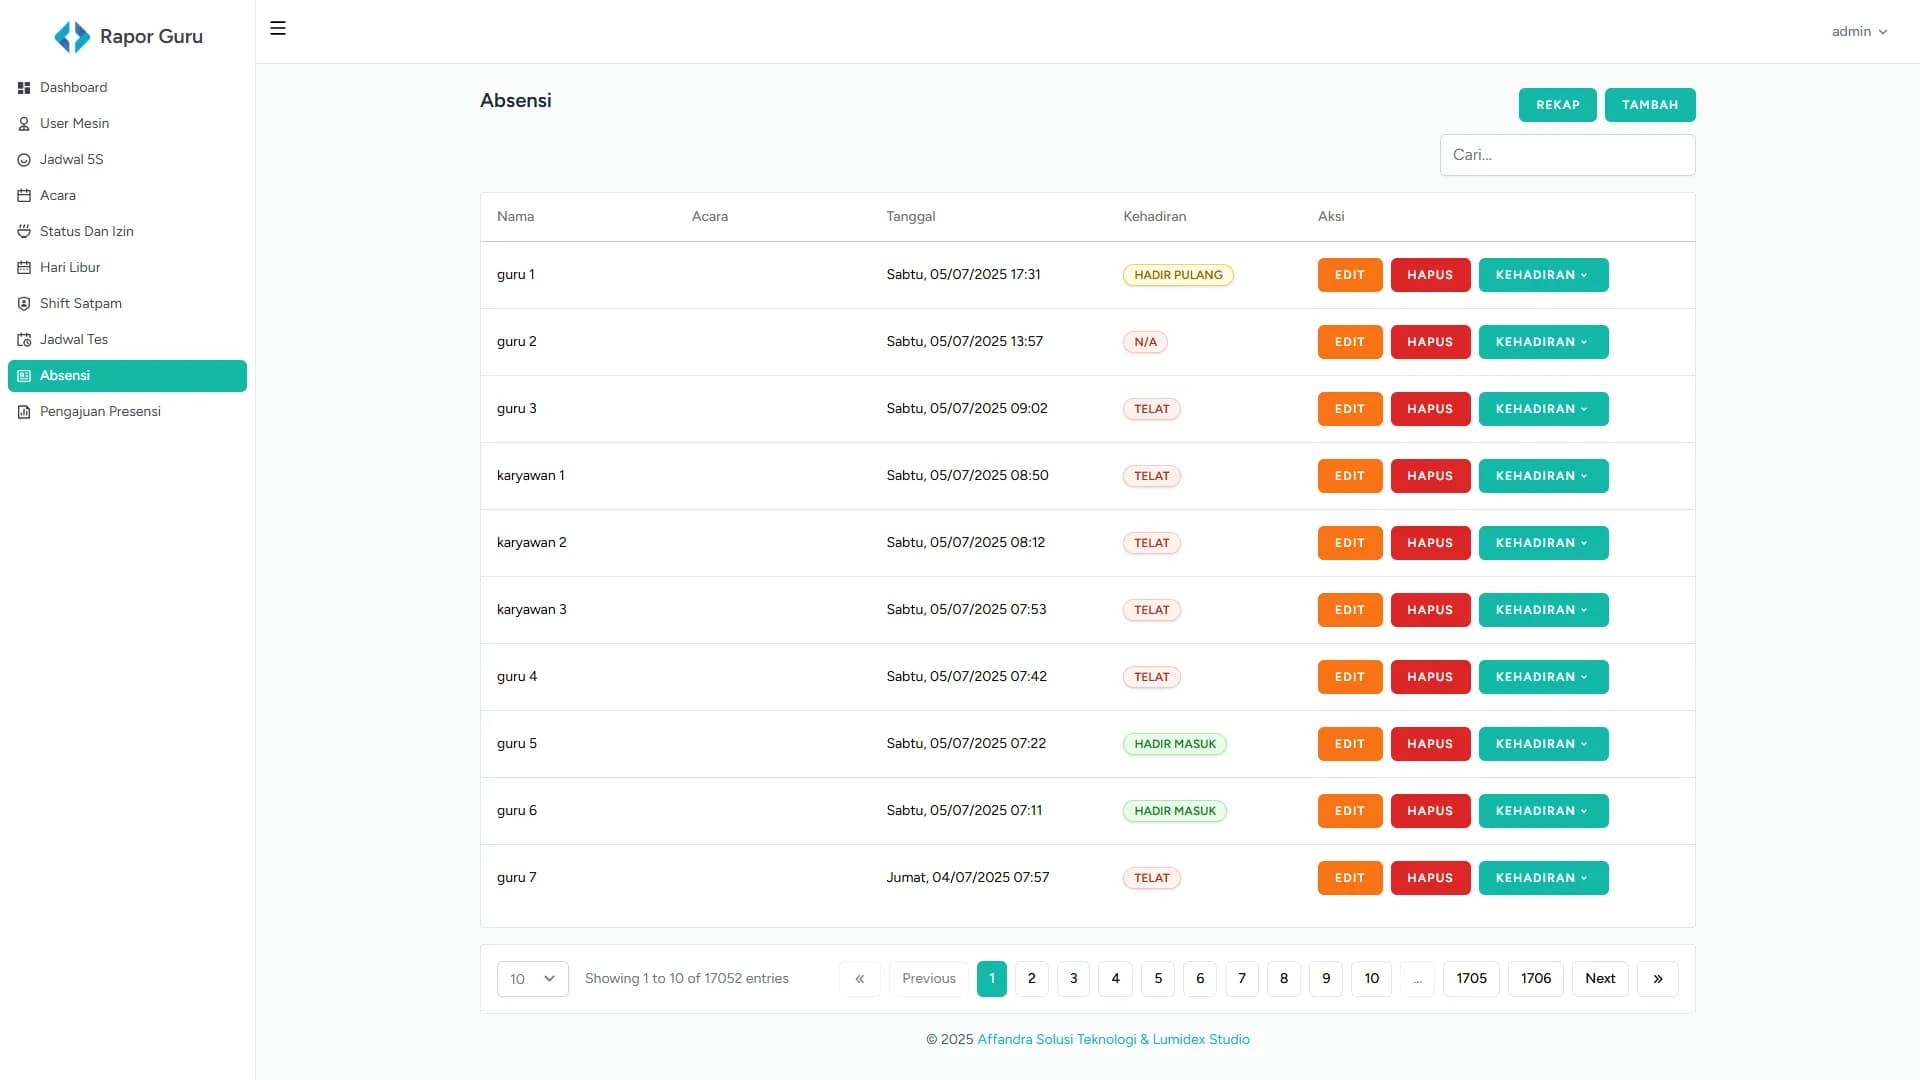
Task: Click the Shift Satpam shield icon
Action: [x=24, y=304]
